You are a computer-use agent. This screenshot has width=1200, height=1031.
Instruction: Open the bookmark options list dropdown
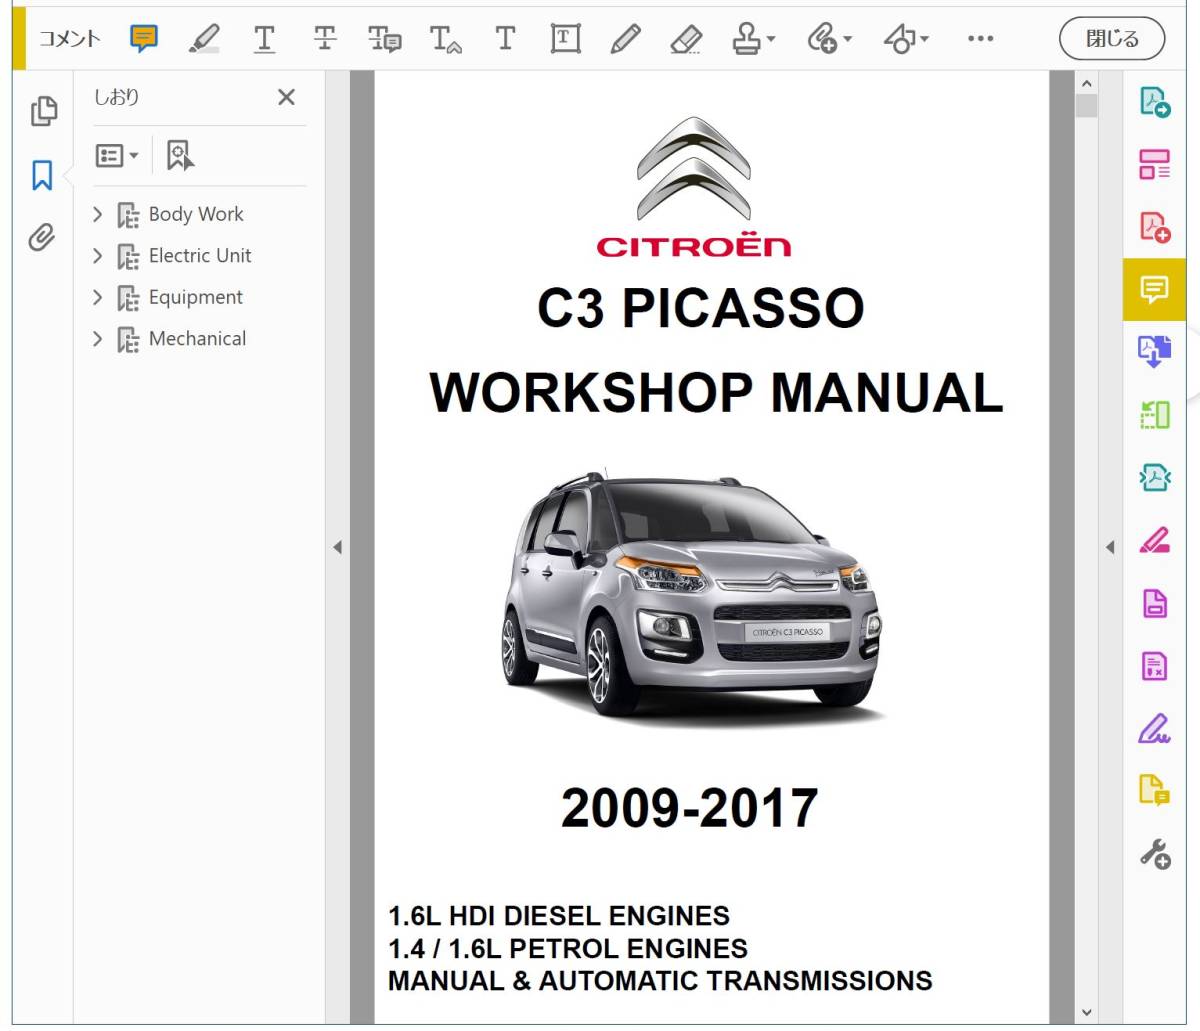[x=117, y=155]
